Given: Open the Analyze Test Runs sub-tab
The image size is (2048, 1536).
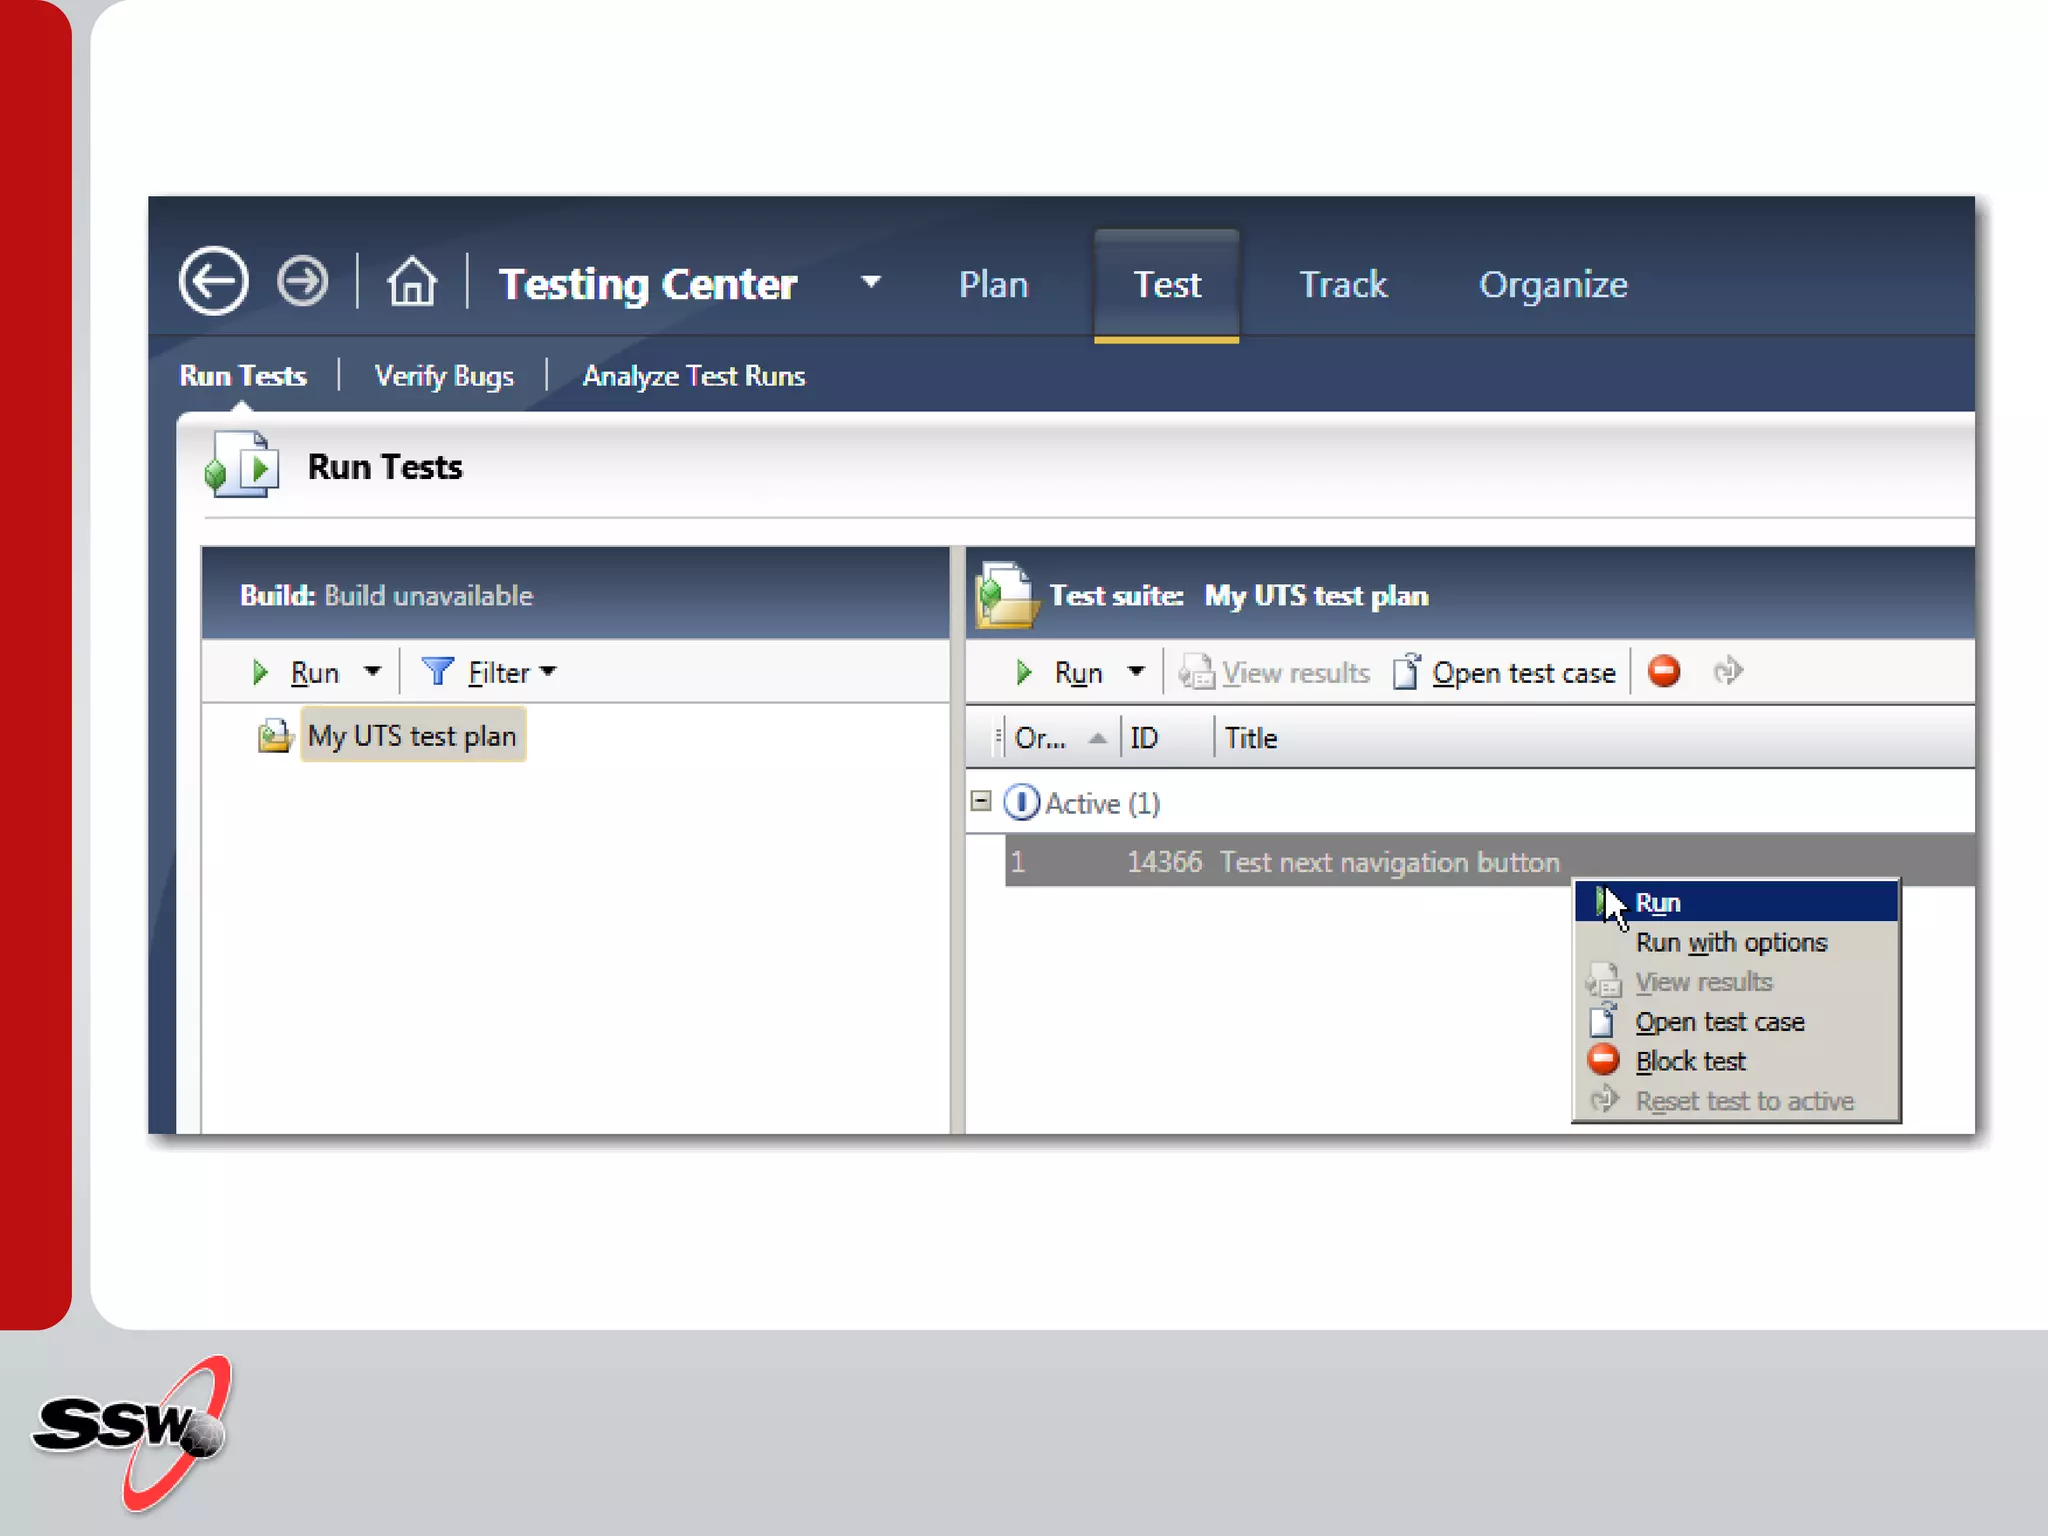Looking at the screenshot, I should coord(694,376).
